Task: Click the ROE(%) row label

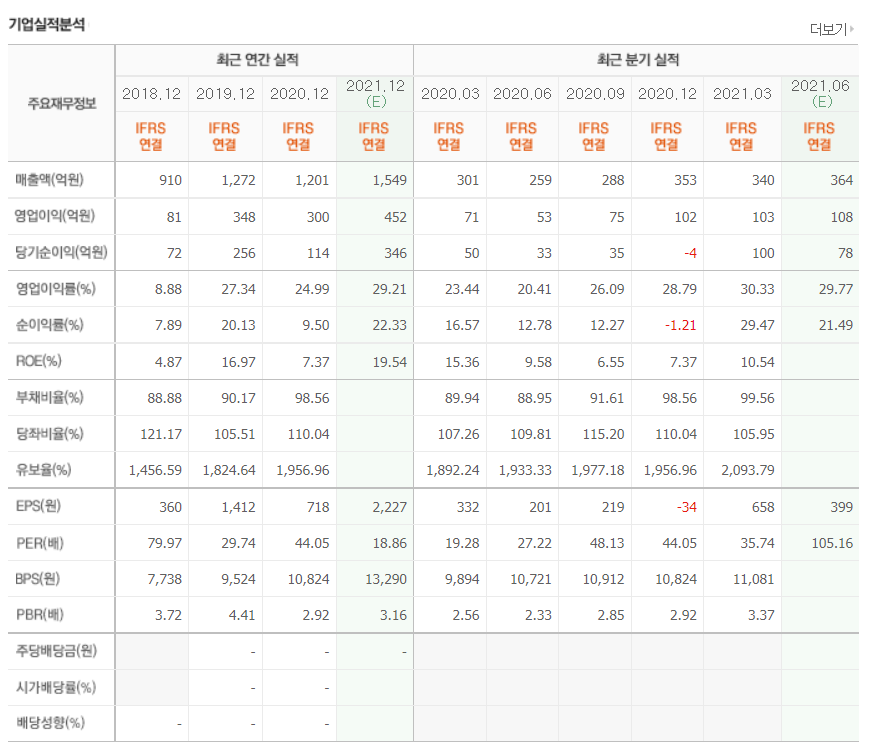Action: coord(38,361)
